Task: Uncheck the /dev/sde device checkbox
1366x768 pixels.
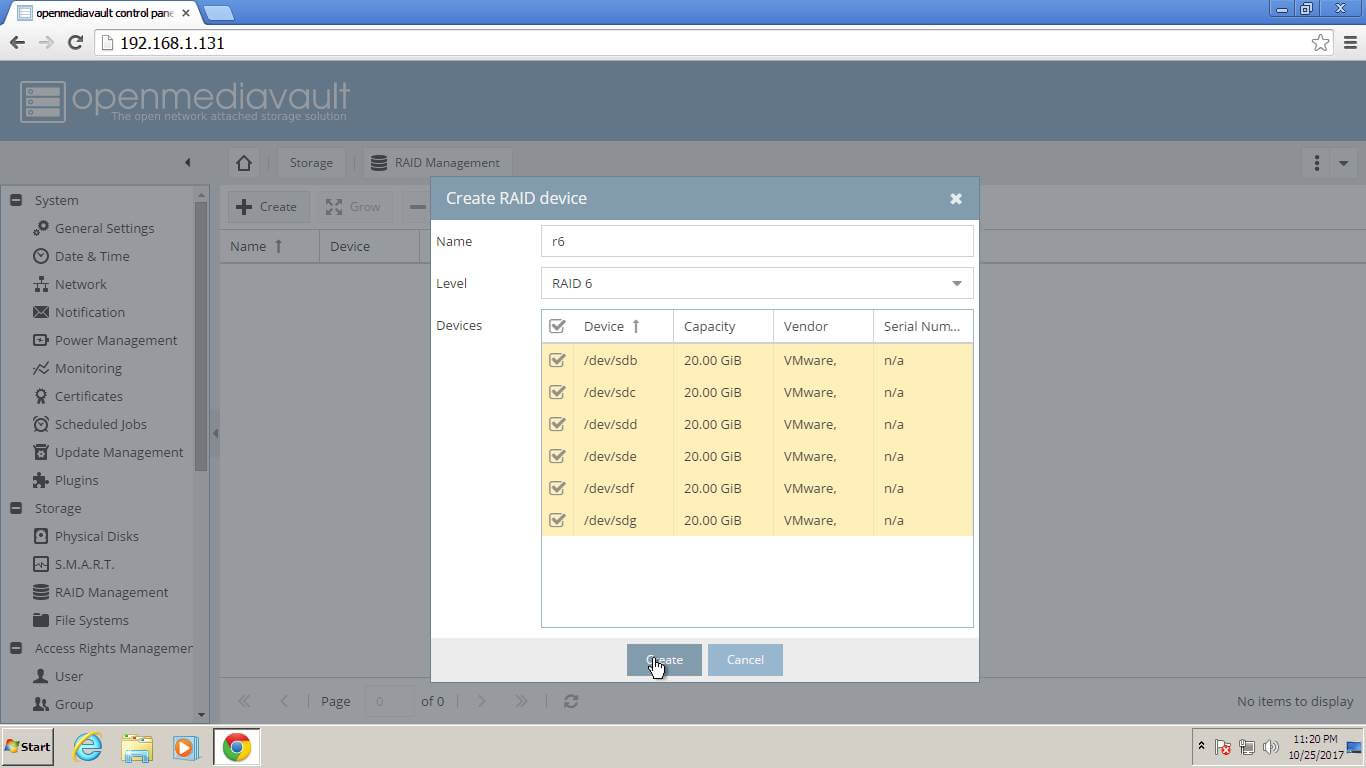Action: 557,456
